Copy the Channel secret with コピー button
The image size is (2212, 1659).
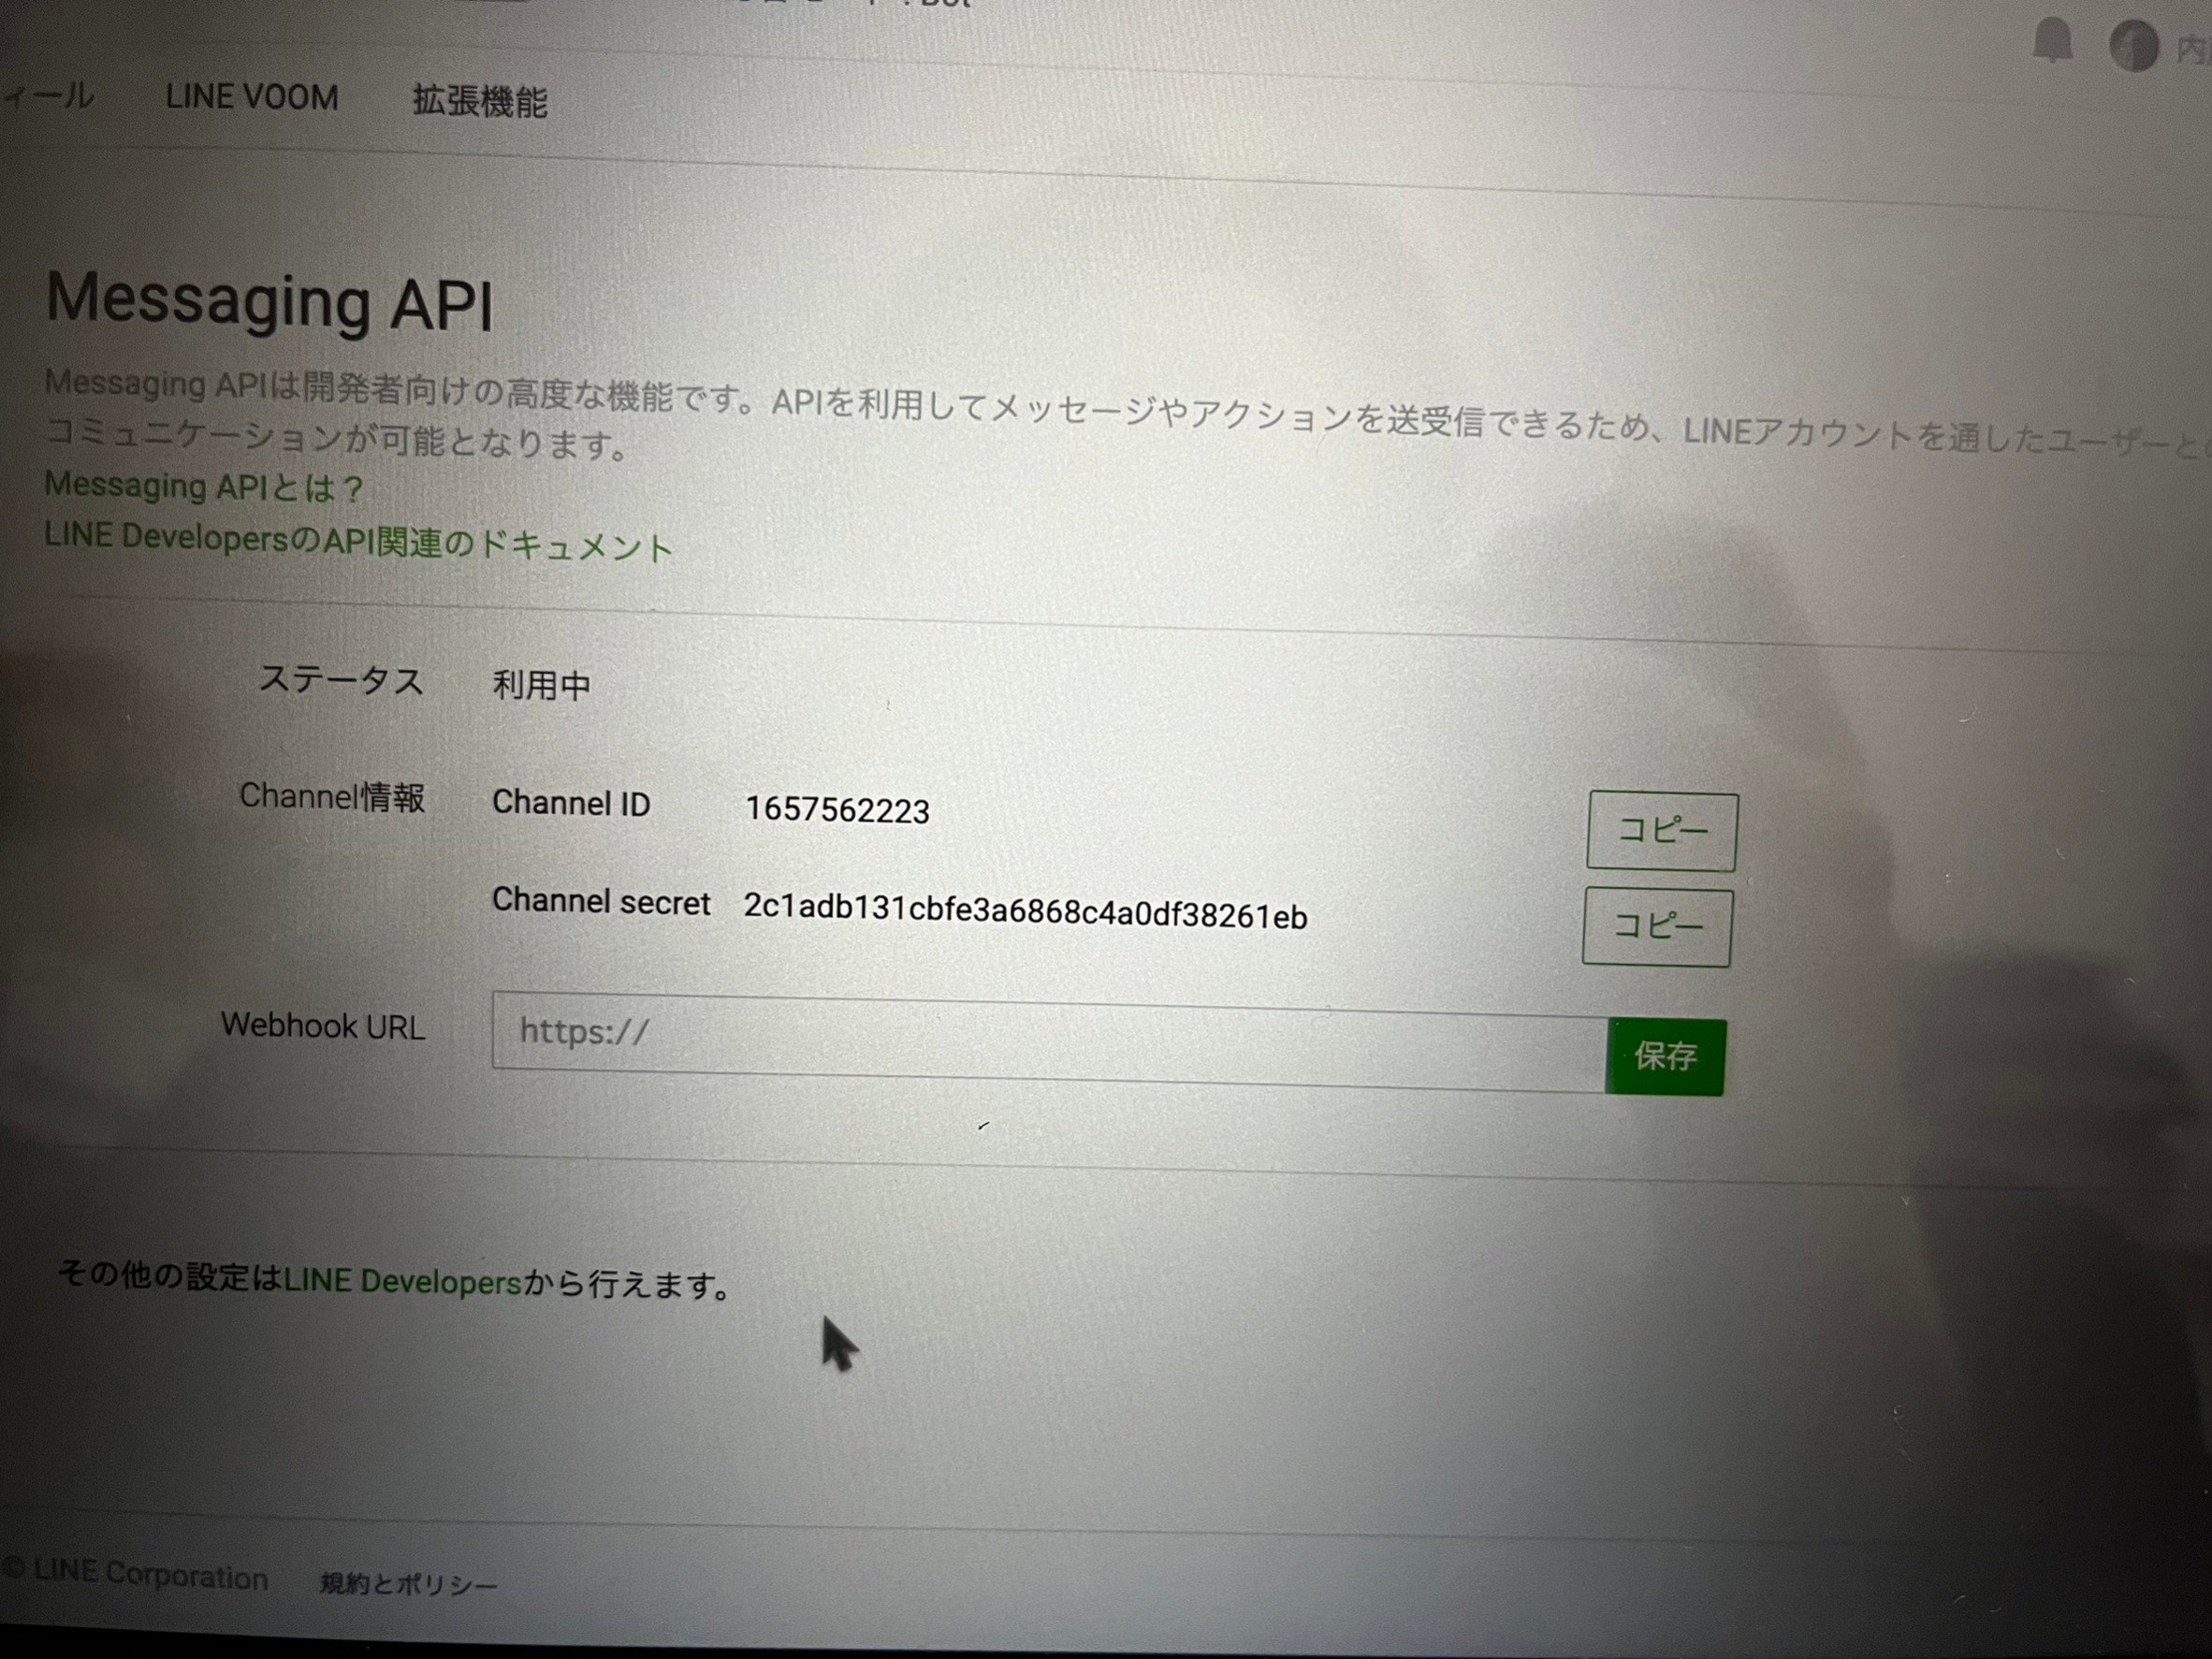click(x=1657, y=926)
